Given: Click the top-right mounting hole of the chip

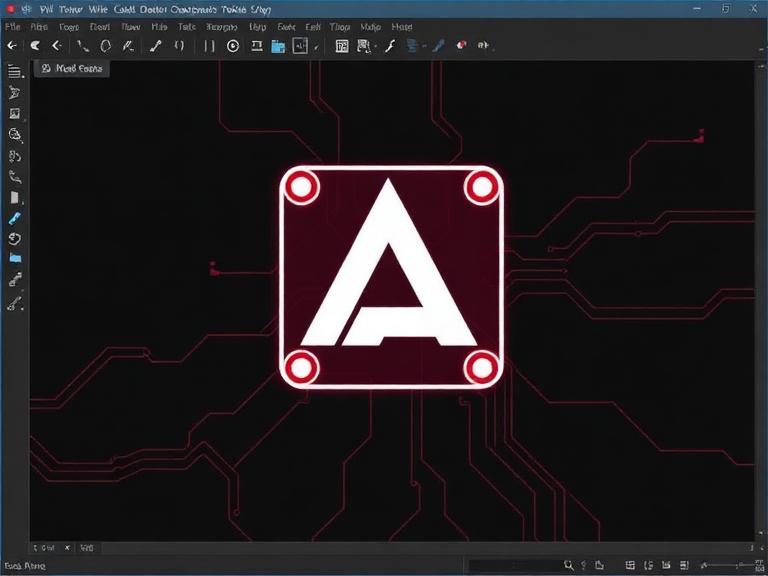Looking at the screenshot, I should [x=482, y=187].
